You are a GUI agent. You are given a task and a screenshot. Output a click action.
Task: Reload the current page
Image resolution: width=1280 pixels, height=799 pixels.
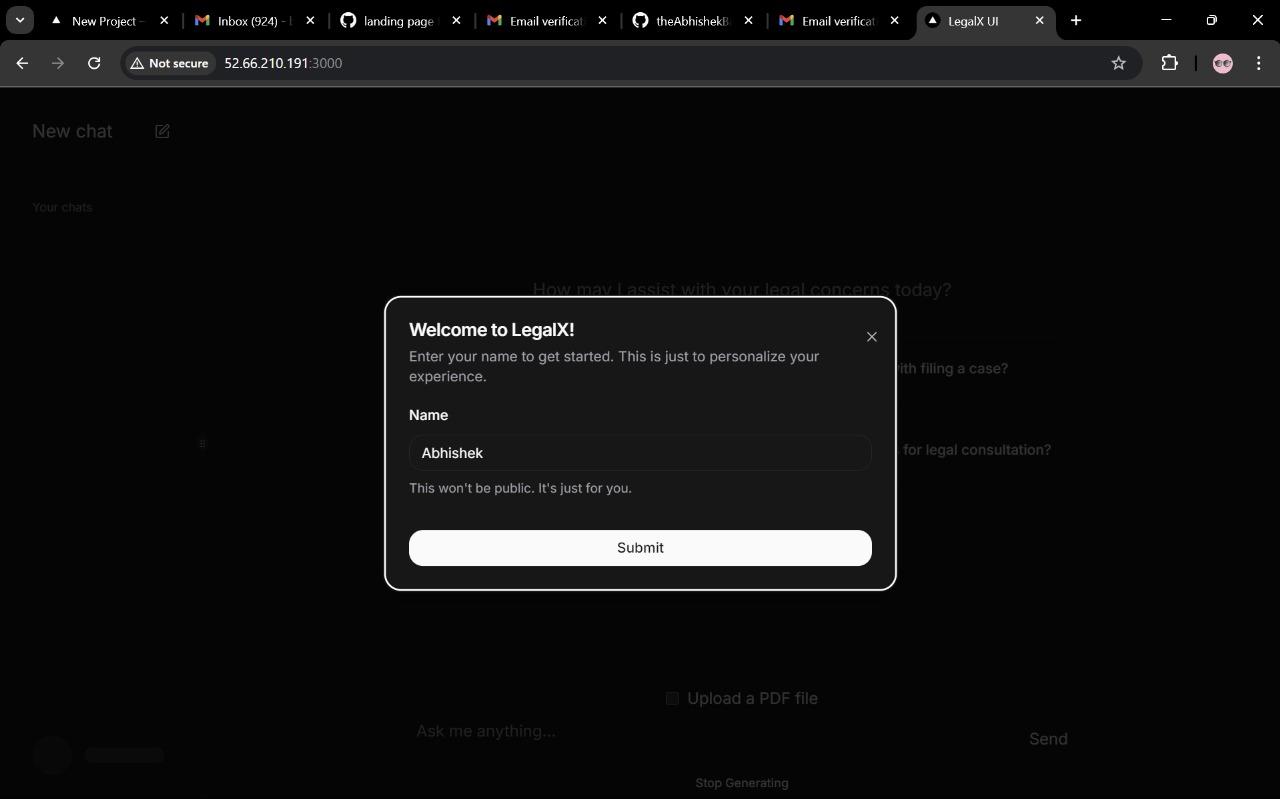click(94, 63)
